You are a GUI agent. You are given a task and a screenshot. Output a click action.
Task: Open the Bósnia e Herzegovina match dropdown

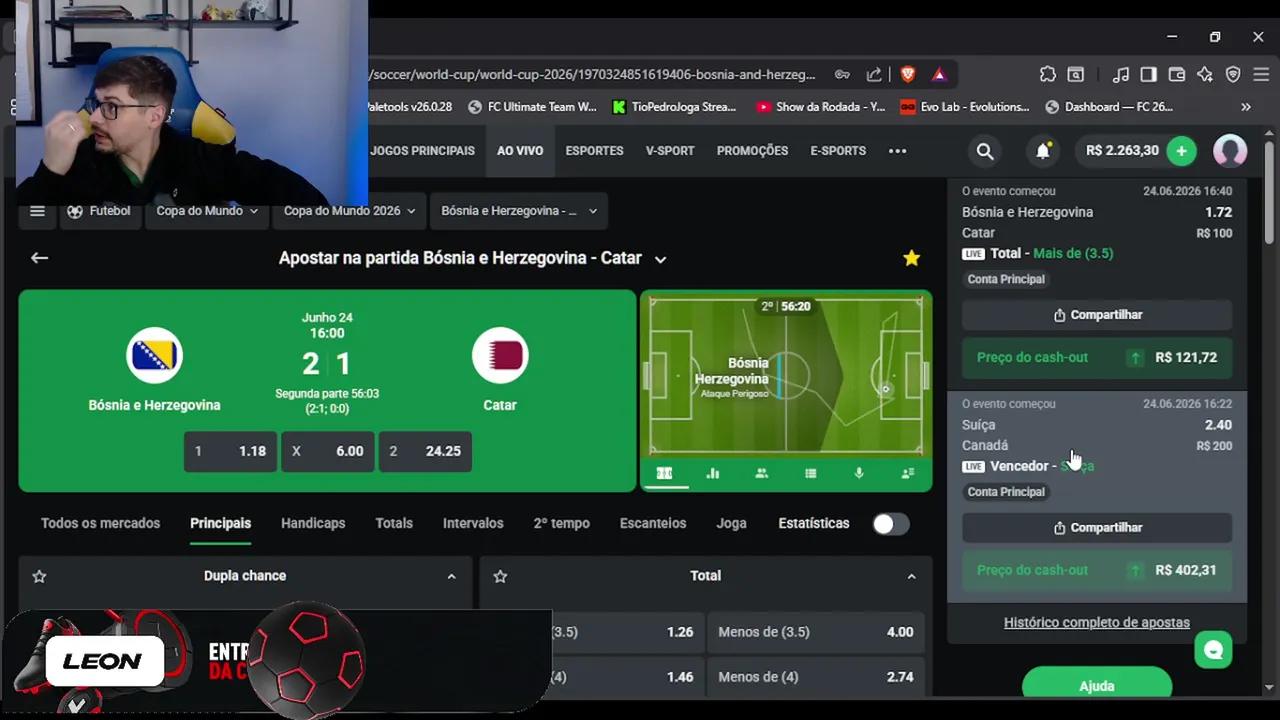pos(519,211)
